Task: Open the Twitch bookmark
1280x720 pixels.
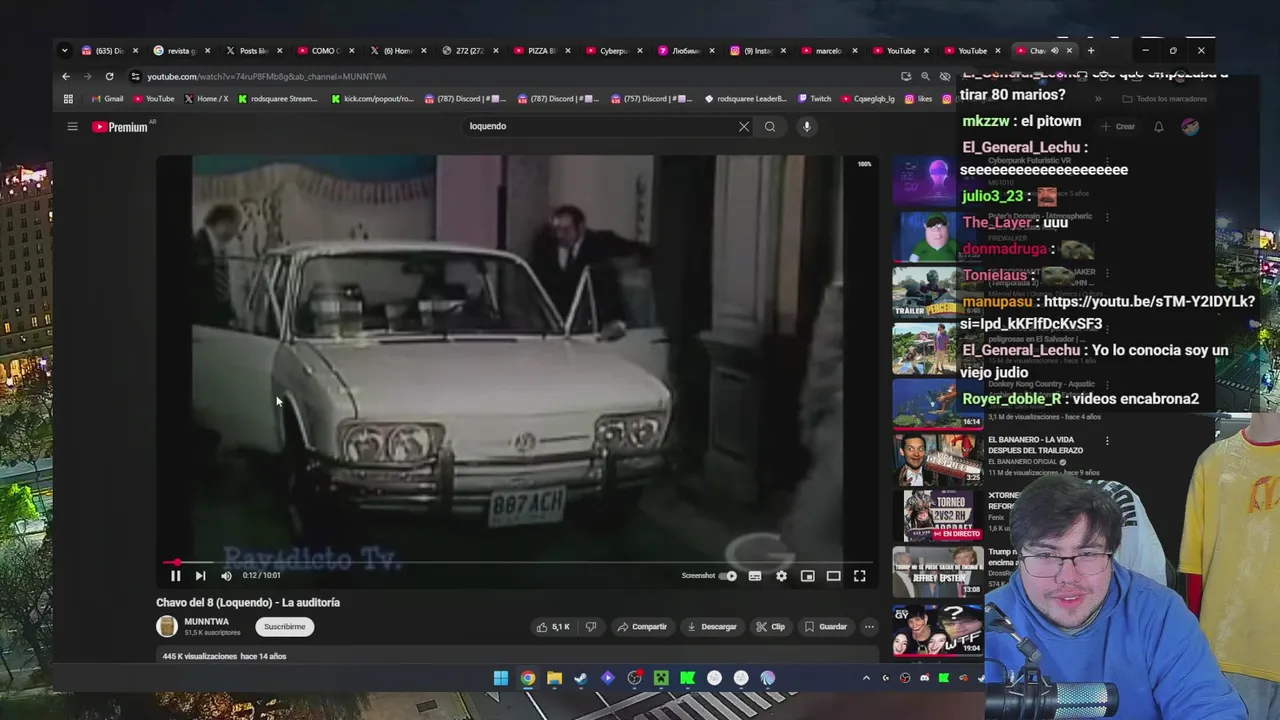Action: 814,99
